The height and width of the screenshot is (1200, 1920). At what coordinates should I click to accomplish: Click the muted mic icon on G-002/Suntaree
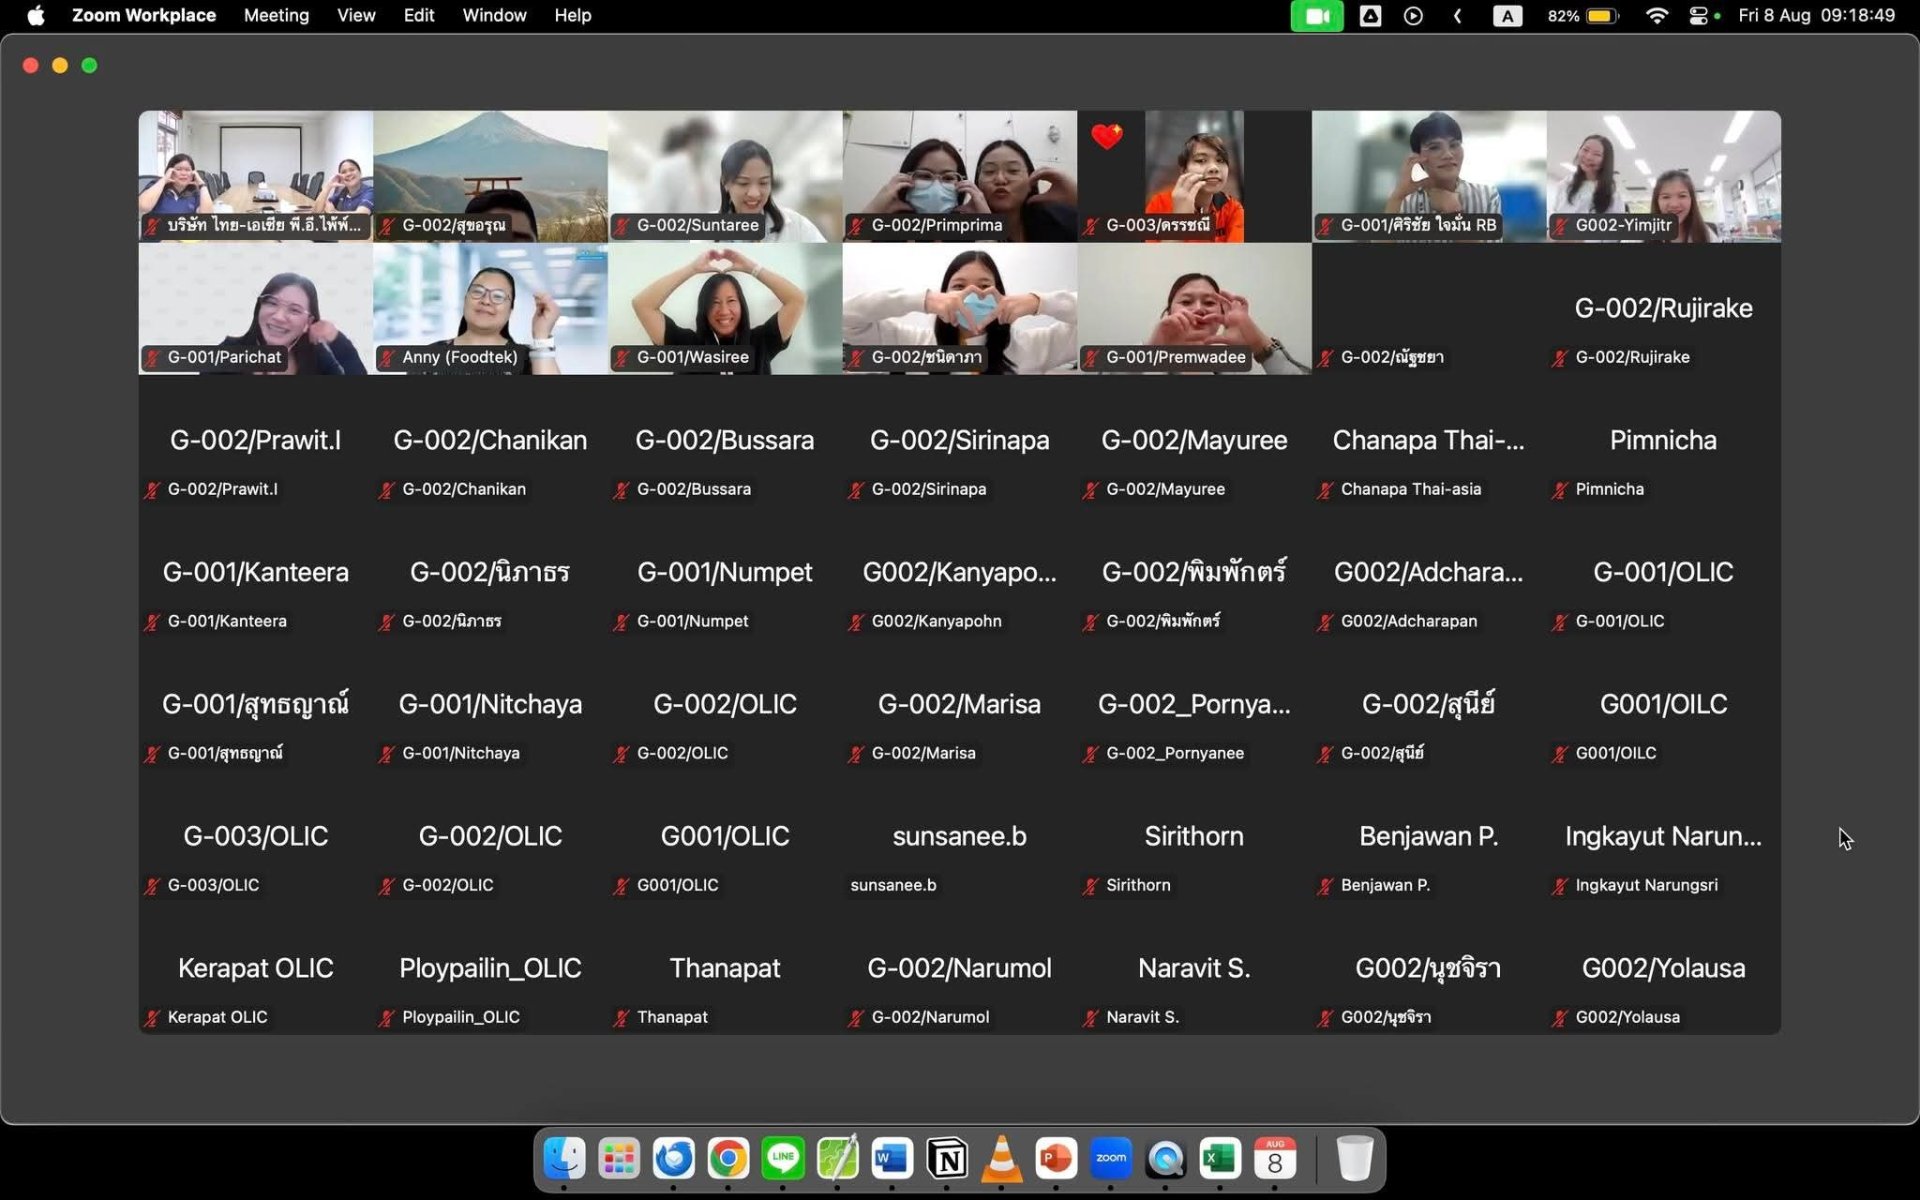(622, 226)
